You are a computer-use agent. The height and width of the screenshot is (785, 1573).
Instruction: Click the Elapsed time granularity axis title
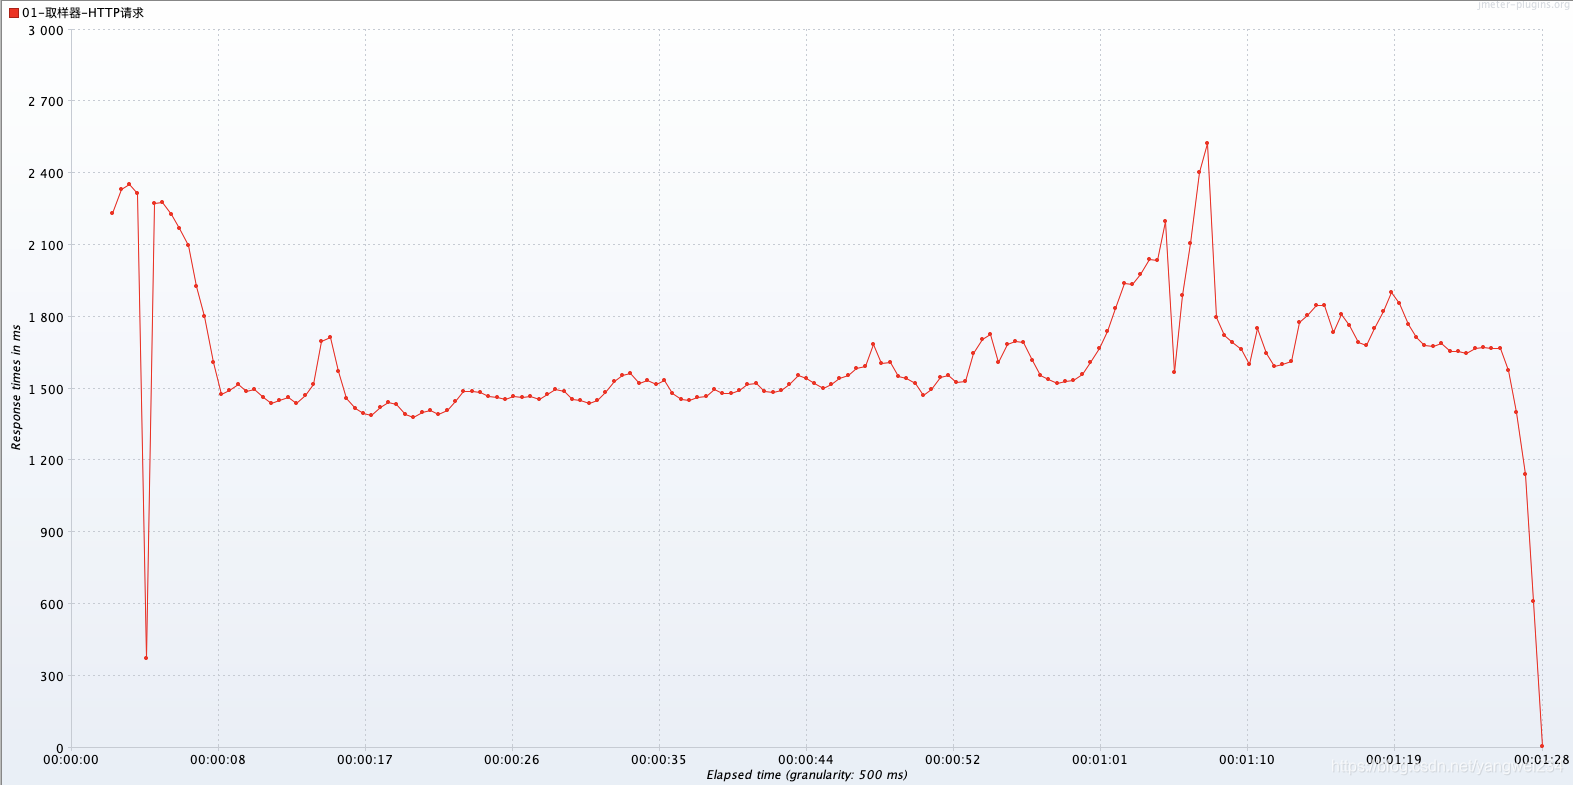(807, 775)
